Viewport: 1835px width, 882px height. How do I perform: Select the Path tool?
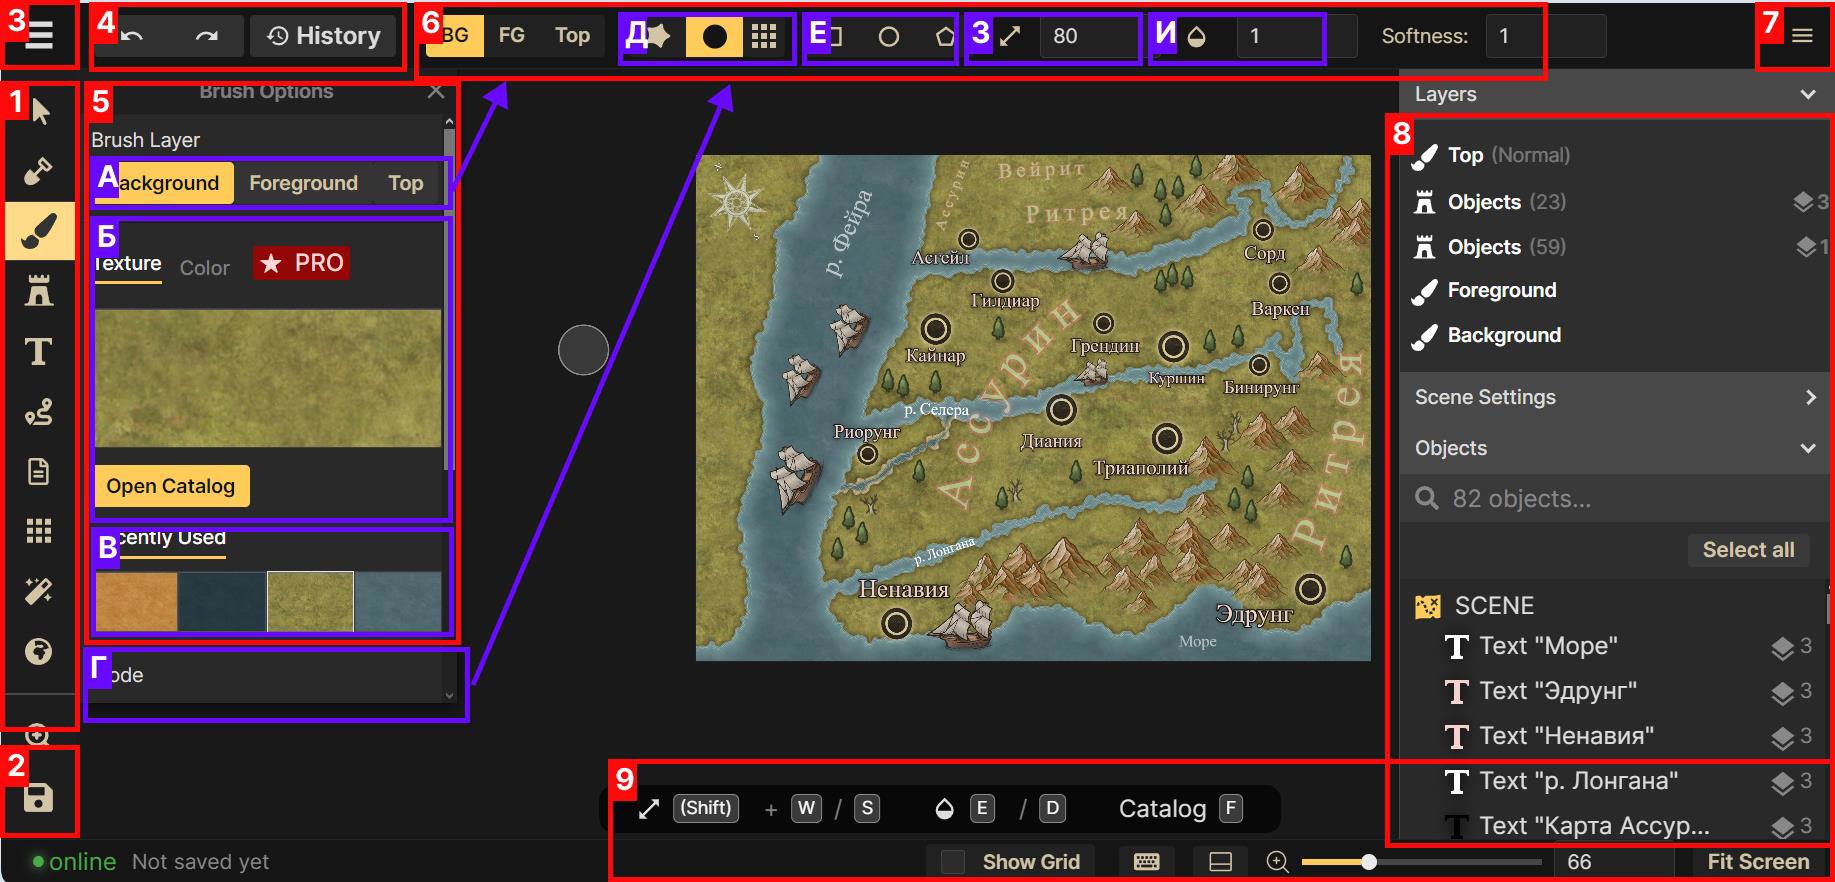point(39,412)
